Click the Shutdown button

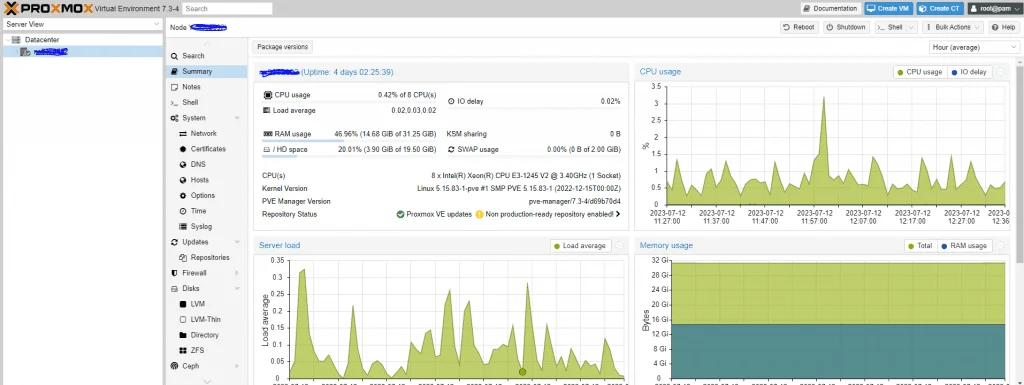[x=846, y=27]
